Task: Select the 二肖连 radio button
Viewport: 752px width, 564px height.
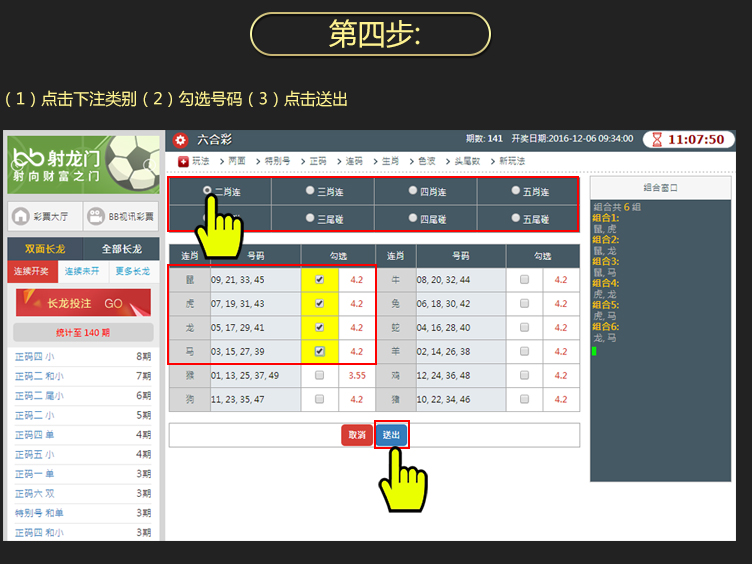Action: pos(207,190)
